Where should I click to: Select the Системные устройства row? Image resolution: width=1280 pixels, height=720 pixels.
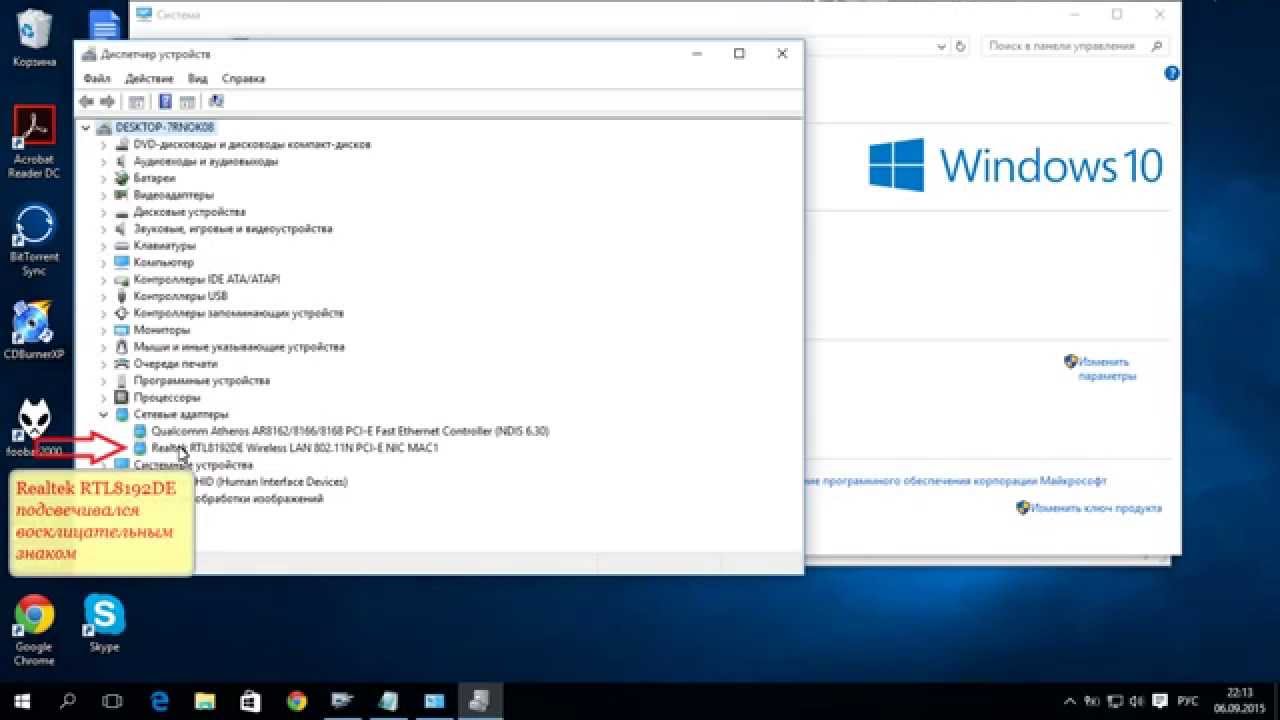click(193, 465)
